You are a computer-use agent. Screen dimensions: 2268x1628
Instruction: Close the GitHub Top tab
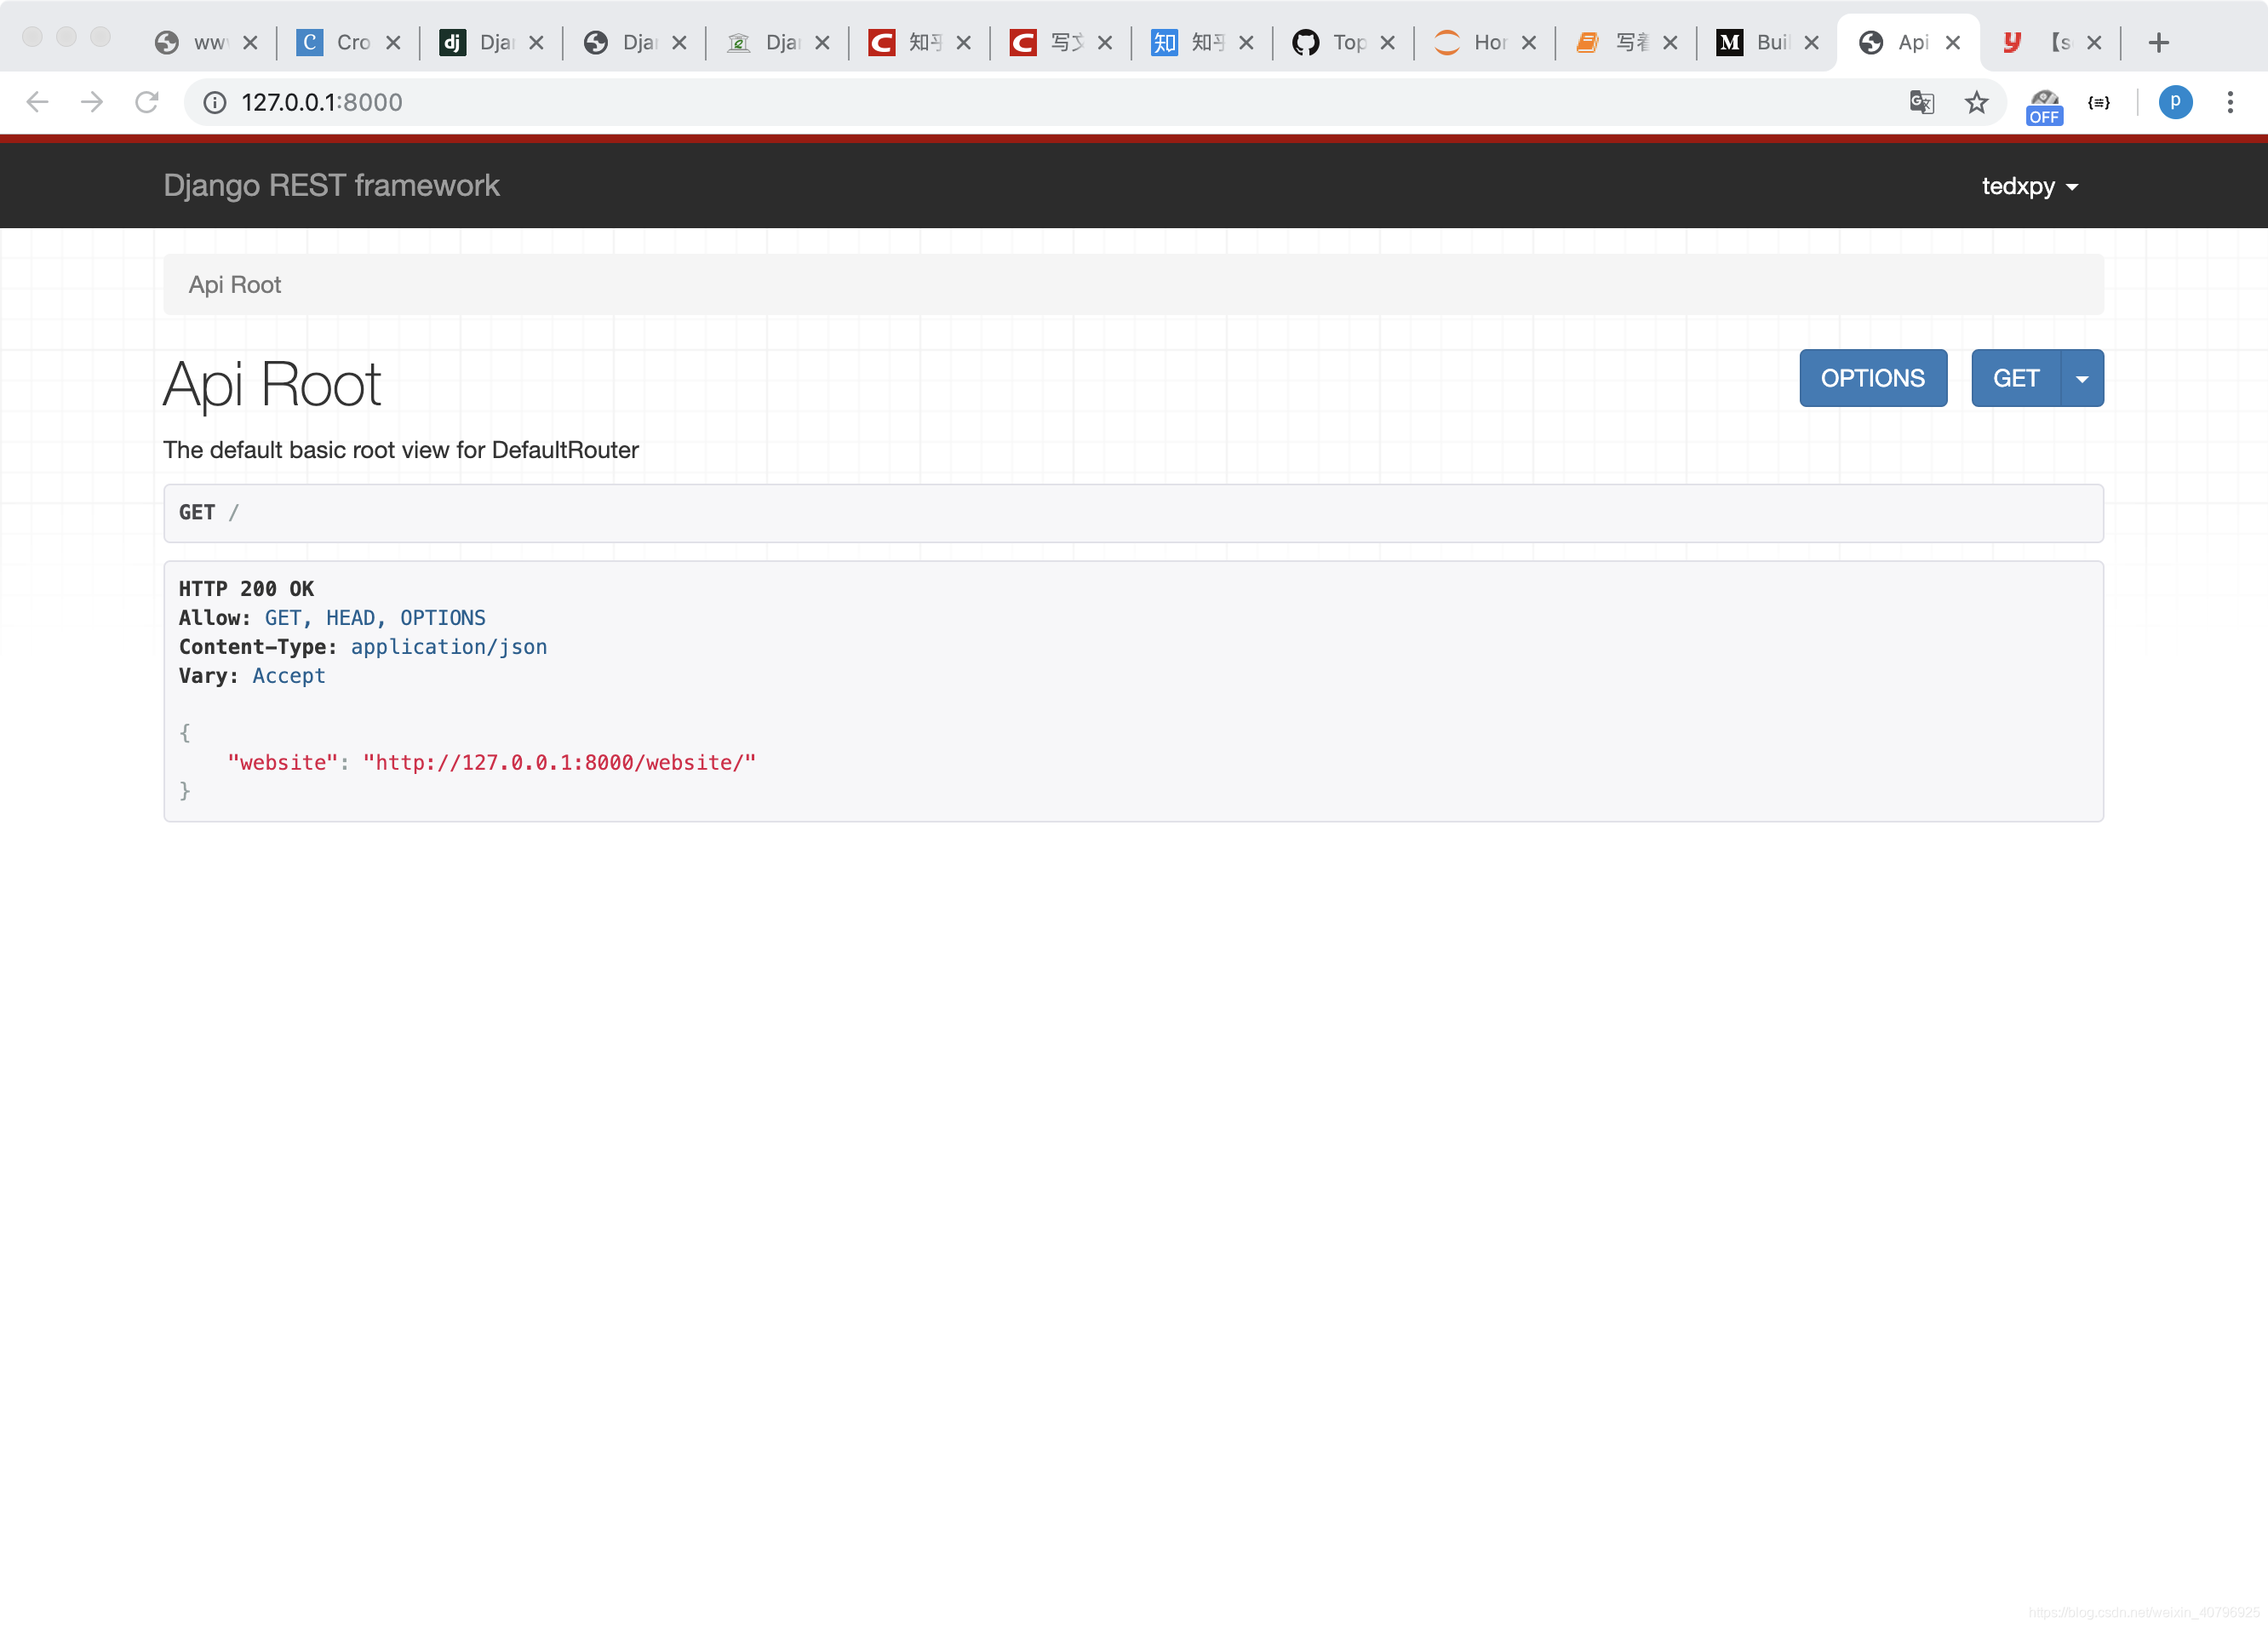[1387, 42]
